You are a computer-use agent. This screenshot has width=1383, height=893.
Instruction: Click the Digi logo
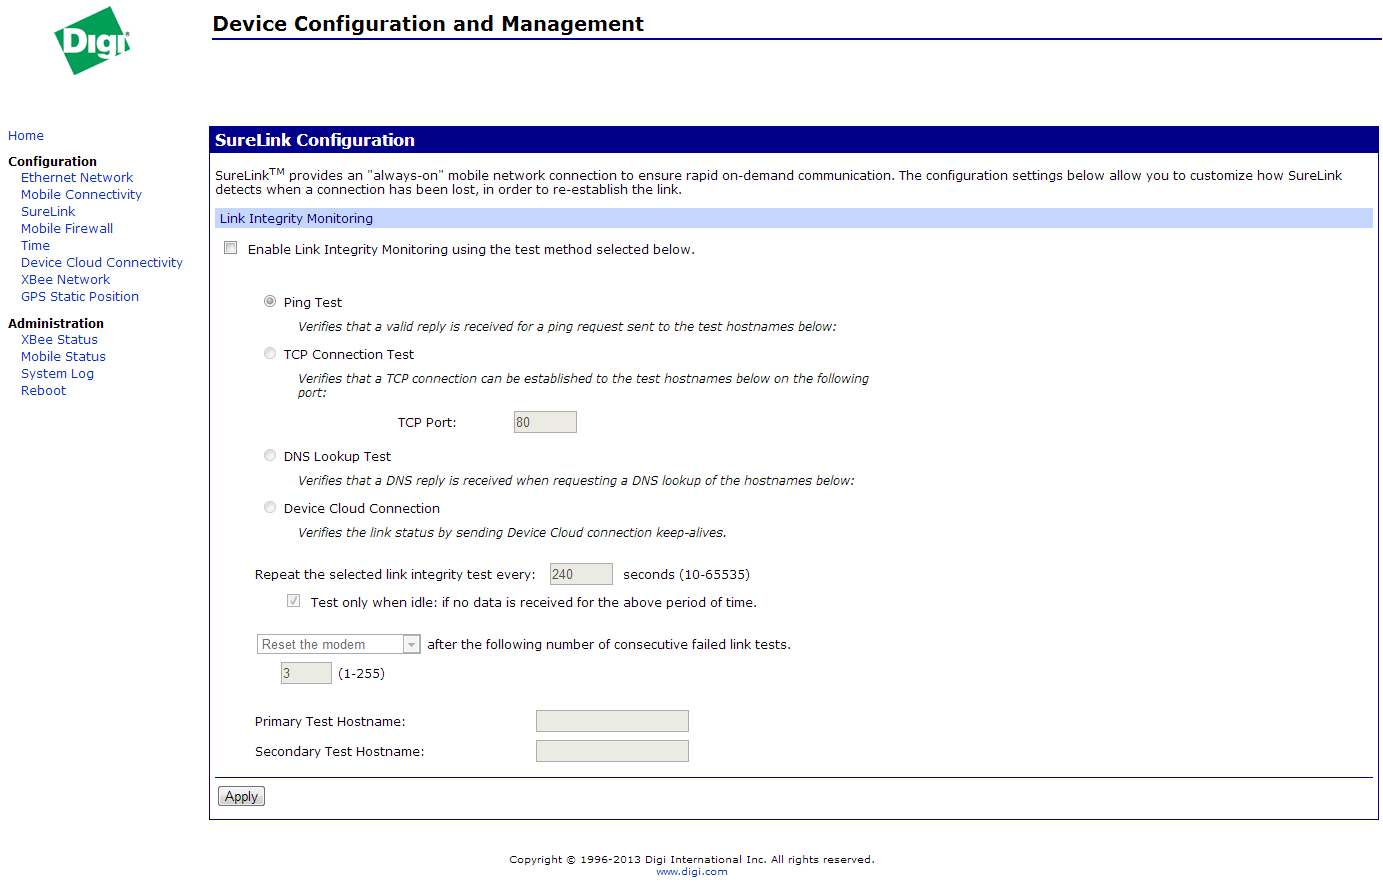(x=92, y=42)
